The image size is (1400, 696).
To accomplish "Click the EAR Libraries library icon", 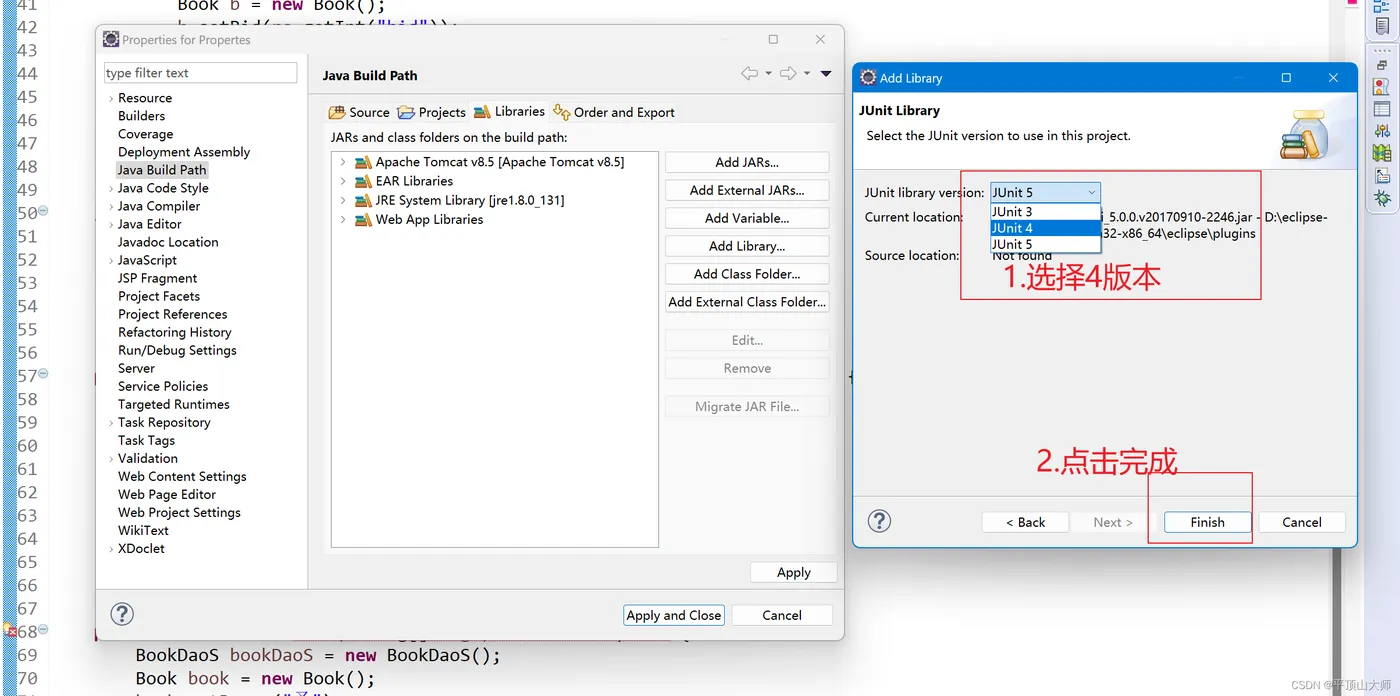I will [363, 181].
